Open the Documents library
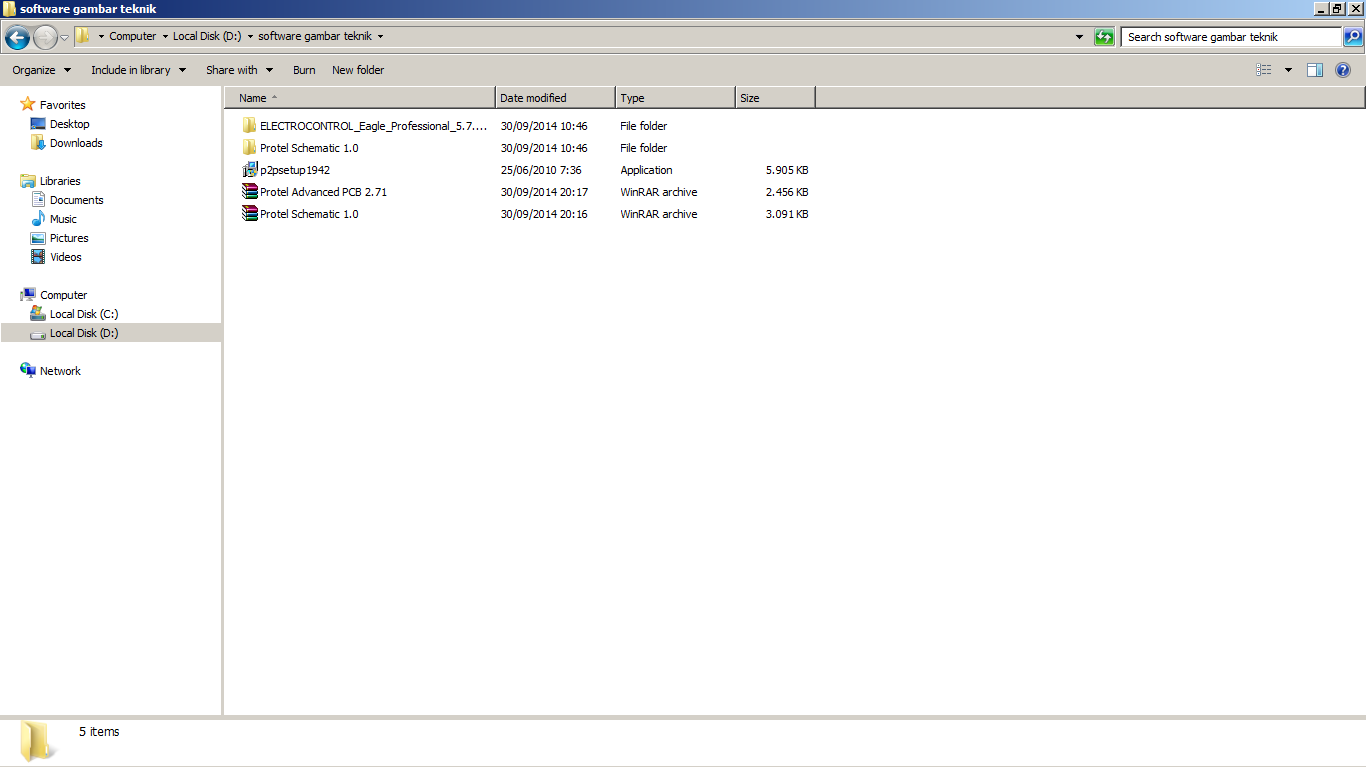This screenshot has height=768, width=1366. point(77,200)
